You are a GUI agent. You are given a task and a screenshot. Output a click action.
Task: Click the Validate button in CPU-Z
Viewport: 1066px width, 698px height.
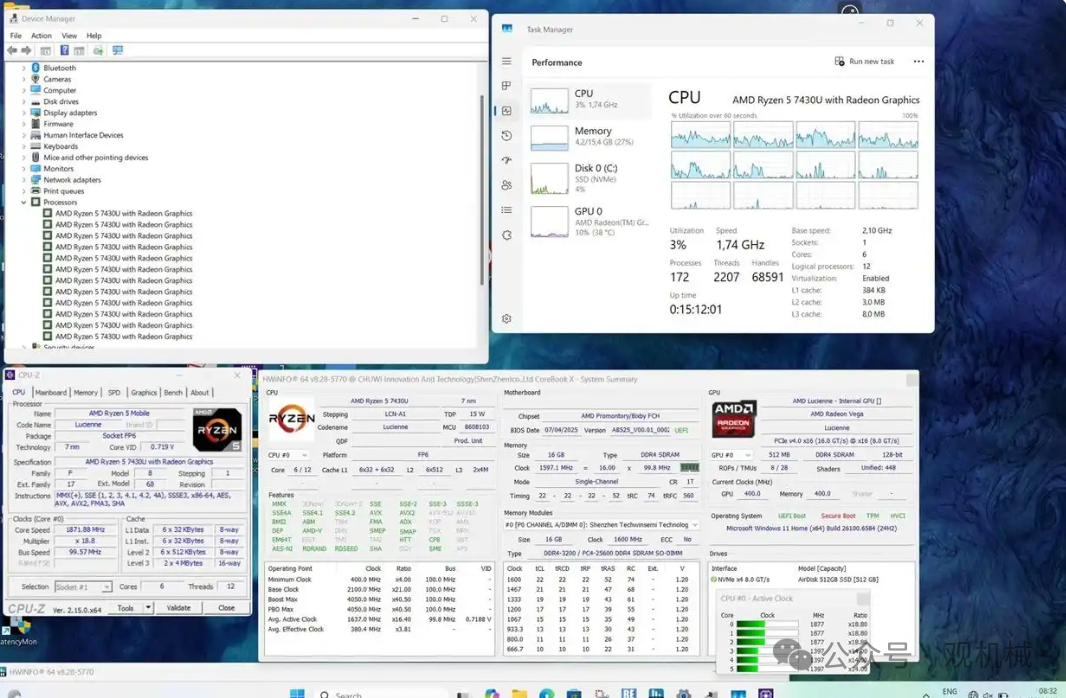click(x=179, y=608)
